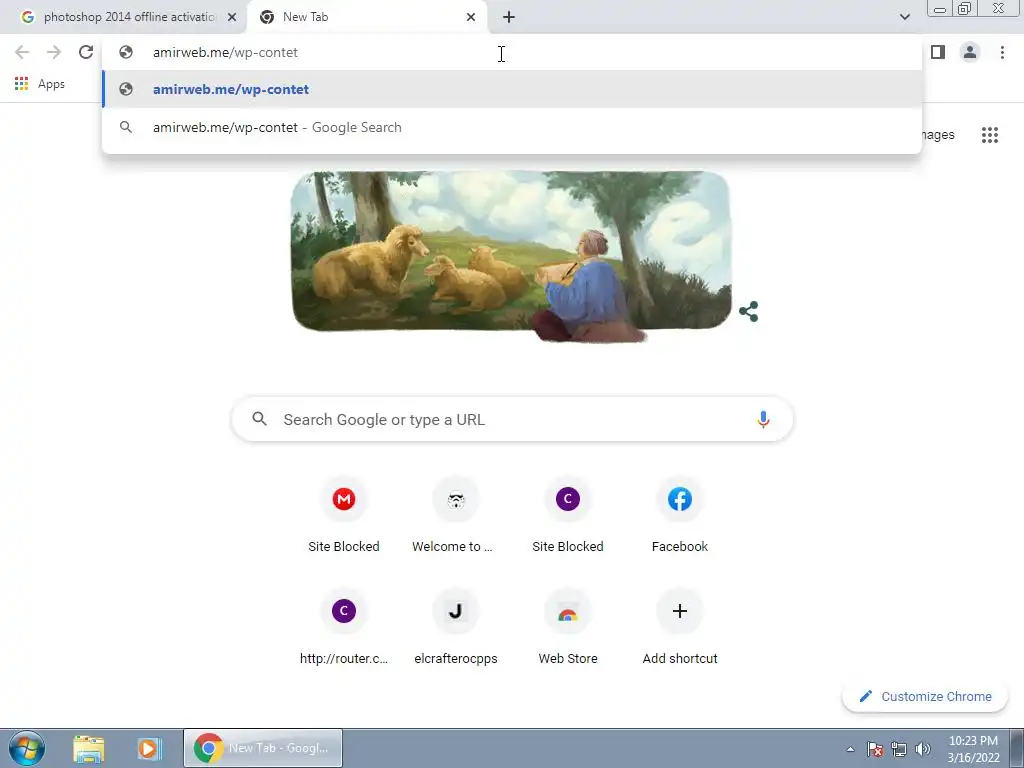The image size is (1024, 768).
Task: Open a new tab with plus button
Action: (x=509, y=17)
